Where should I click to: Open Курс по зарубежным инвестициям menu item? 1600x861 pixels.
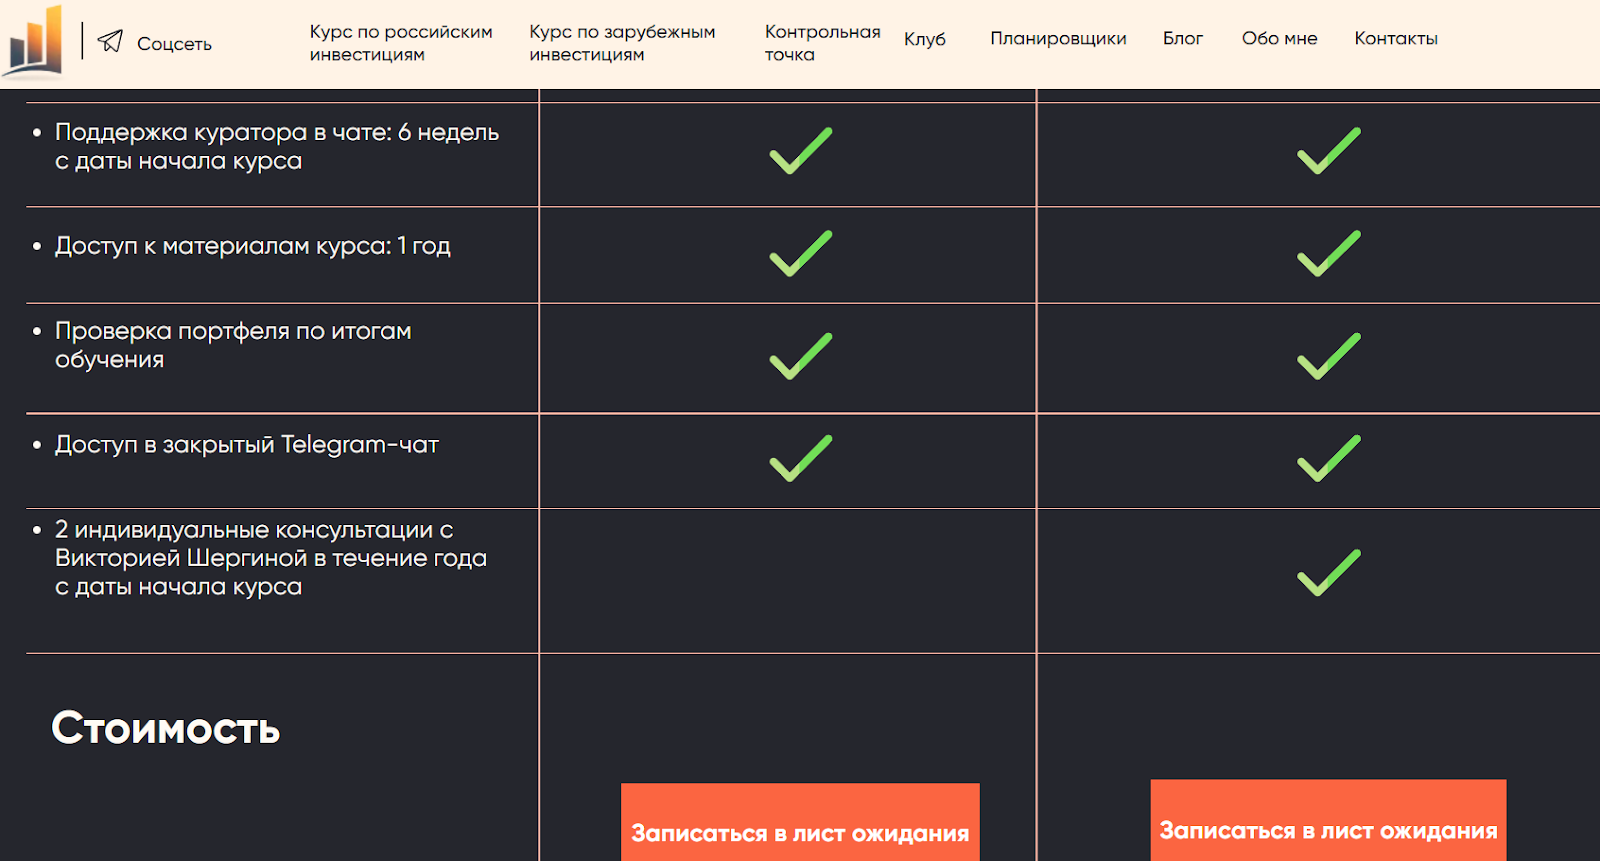point(622,43)
